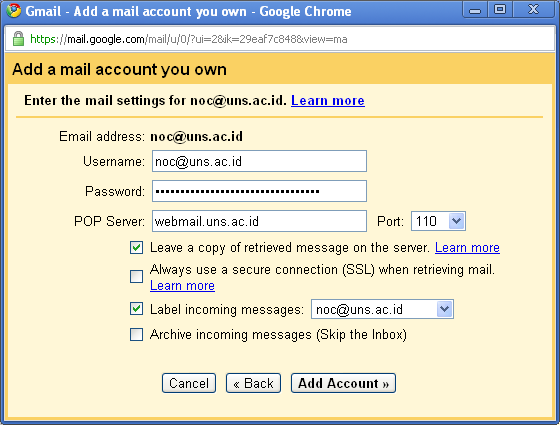Open the Port 110 dropdown
This screenshot has width=560, height=425.
click(x=438, y=221)
